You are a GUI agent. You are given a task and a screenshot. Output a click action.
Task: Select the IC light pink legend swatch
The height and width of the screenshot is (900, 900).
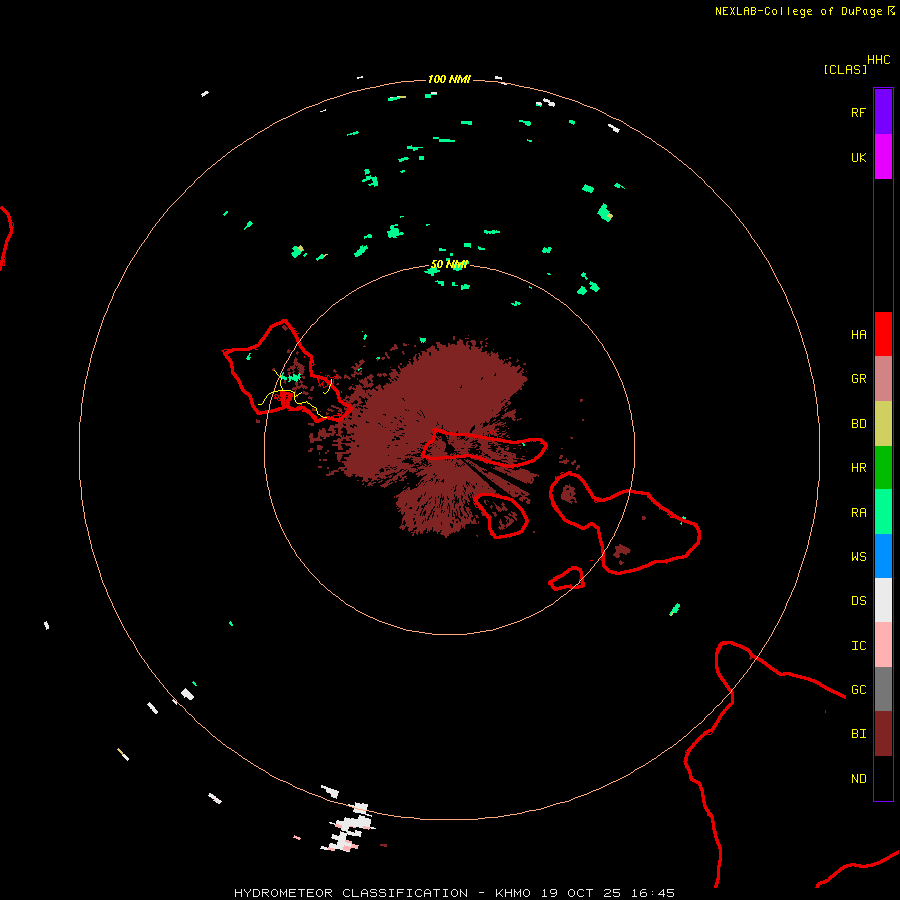(883, 645)
